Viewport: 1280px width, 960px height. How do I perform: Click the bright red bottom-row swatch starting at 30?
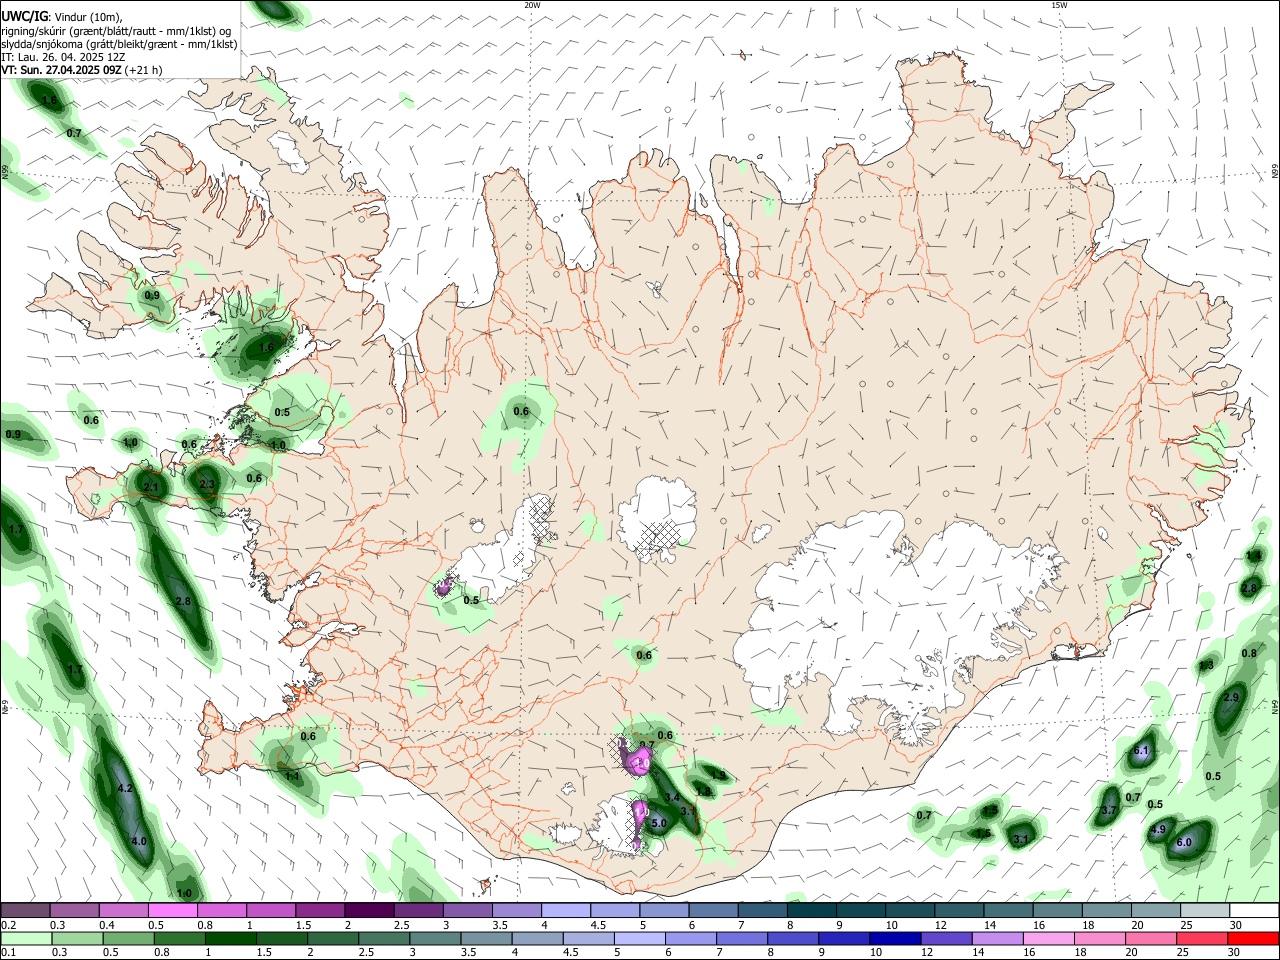pos(1253,939)
